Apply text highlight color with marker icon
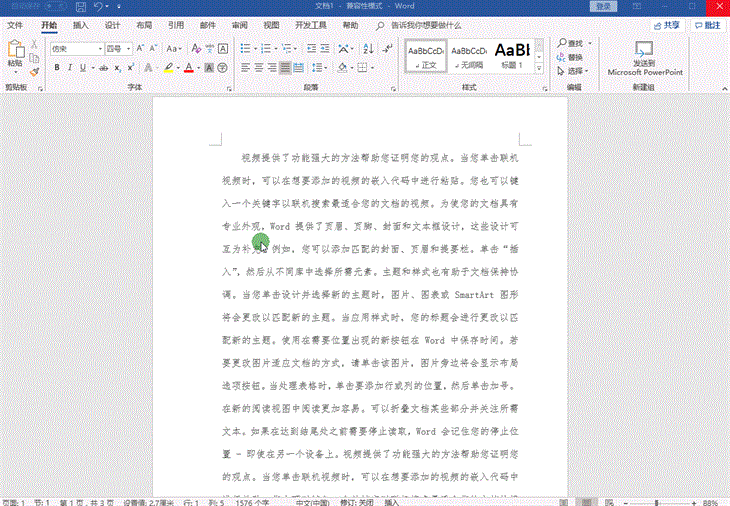730x506 pixels. point(168,68)
